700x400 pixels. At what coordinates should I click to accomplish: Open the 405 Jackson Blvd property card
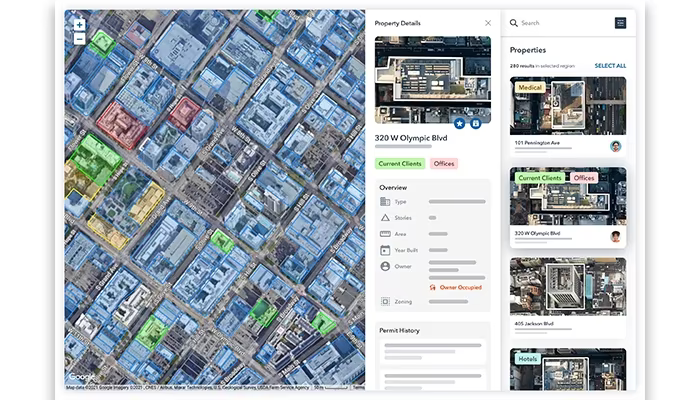[568, 298]
